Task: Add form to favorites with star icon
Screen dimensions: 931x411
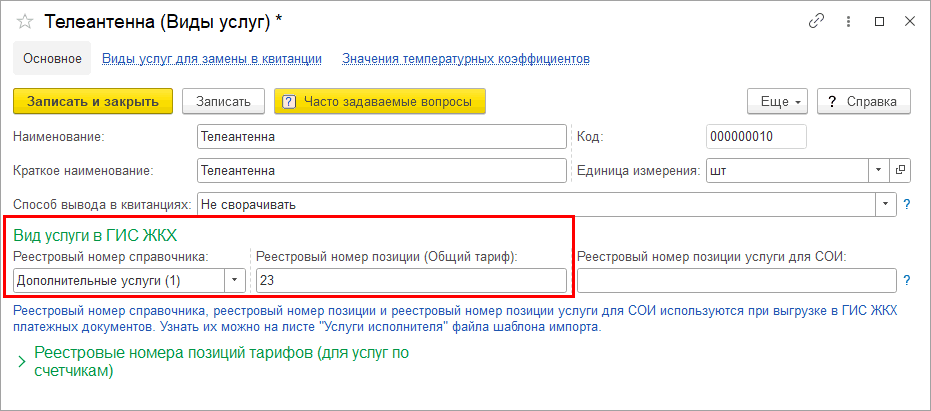Action: (25, 21)
